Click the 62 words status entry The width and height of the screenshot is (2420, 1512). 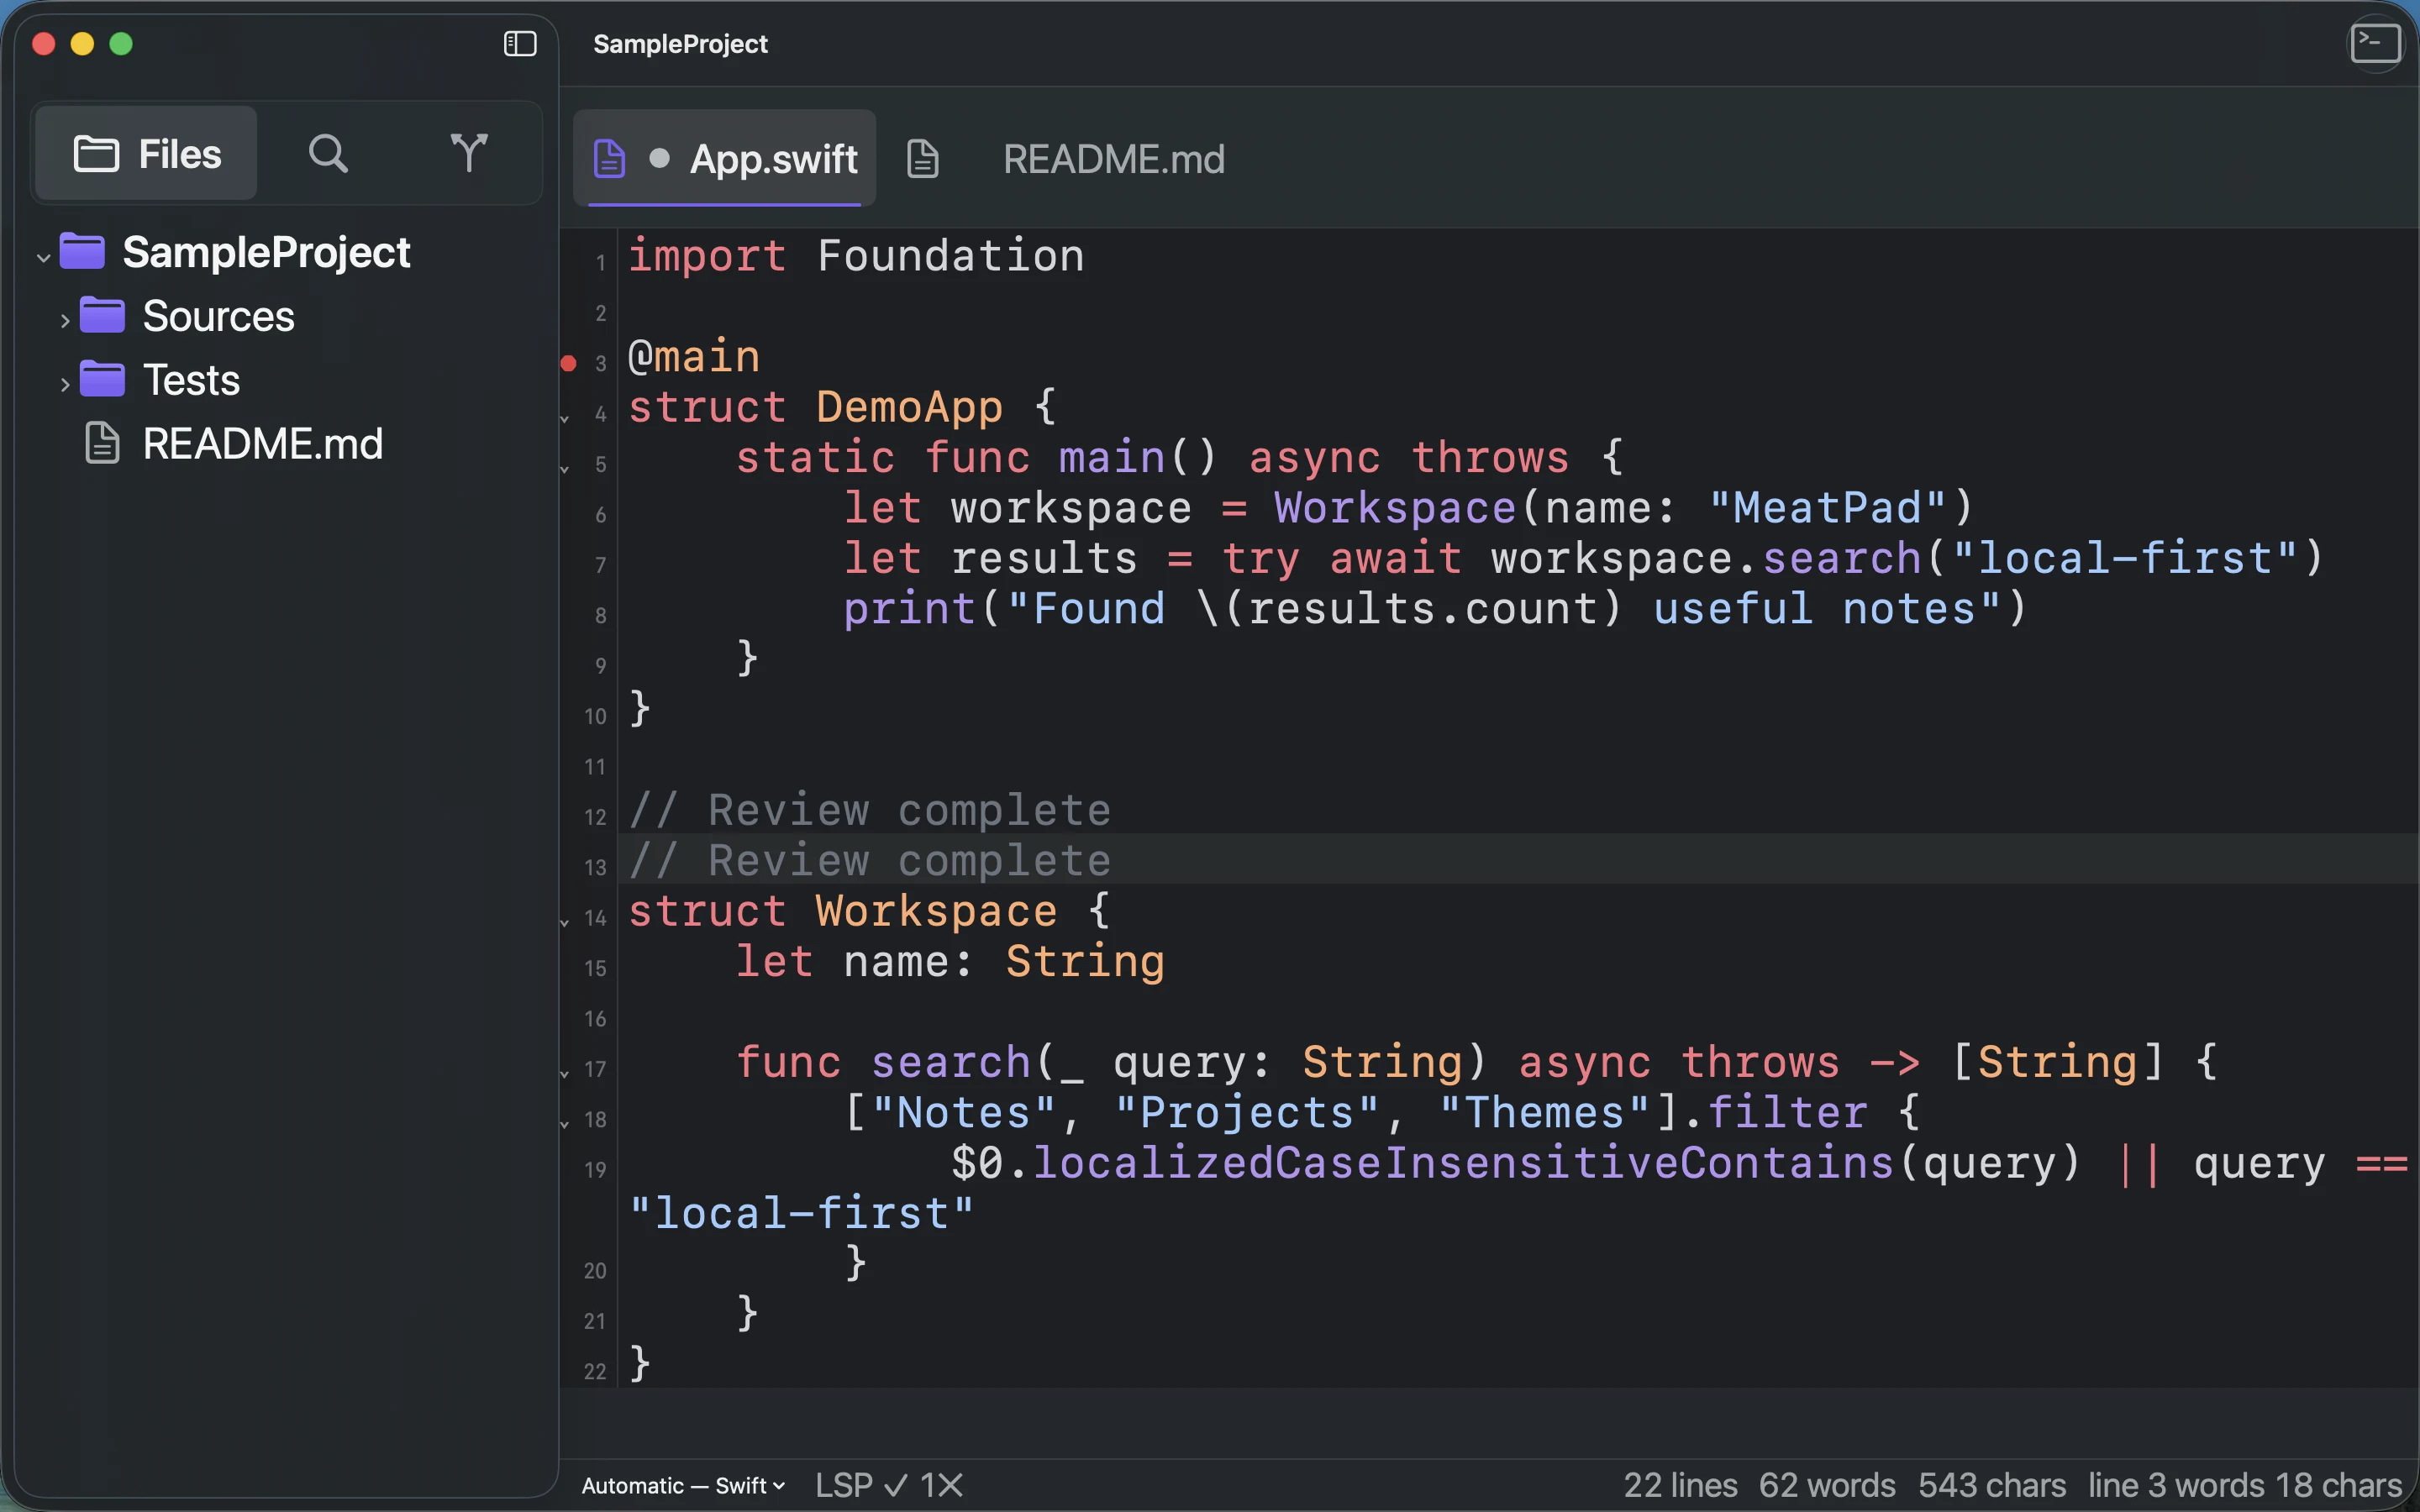(1827, 1486)
